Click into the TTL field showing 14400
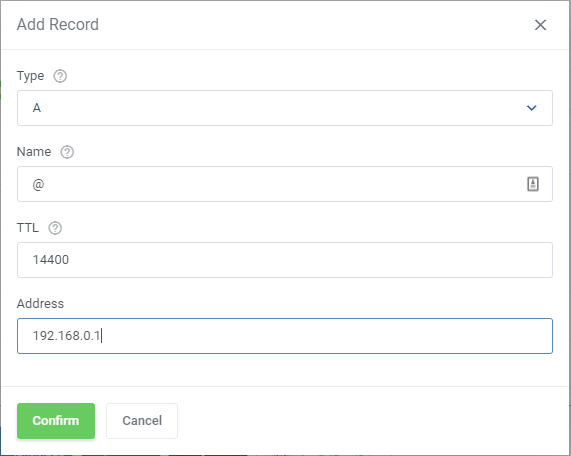The width and height of the screenshot is (571, 456). click(x=285, y=260)
